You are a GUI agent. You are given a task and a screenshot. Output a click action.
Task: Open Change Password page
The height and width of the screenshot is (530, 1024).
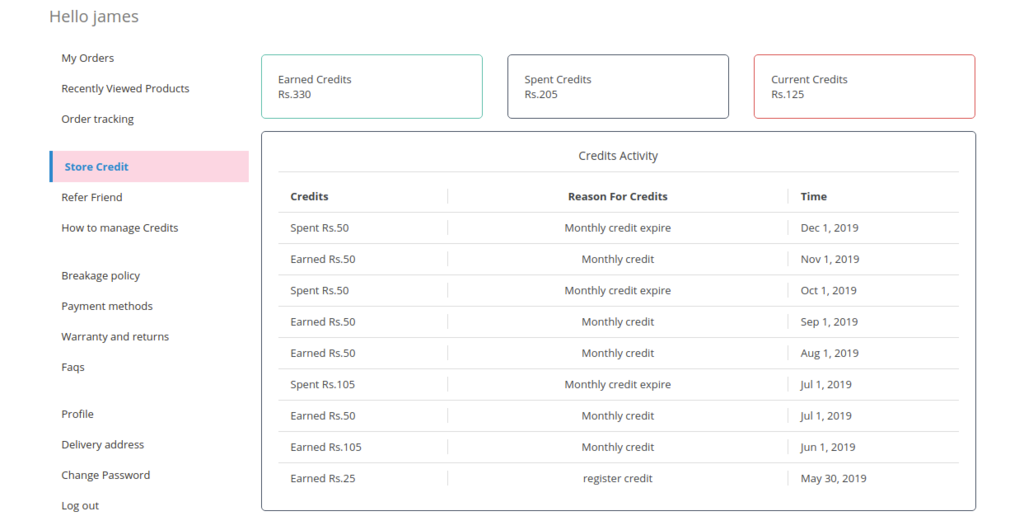(106, 475)
